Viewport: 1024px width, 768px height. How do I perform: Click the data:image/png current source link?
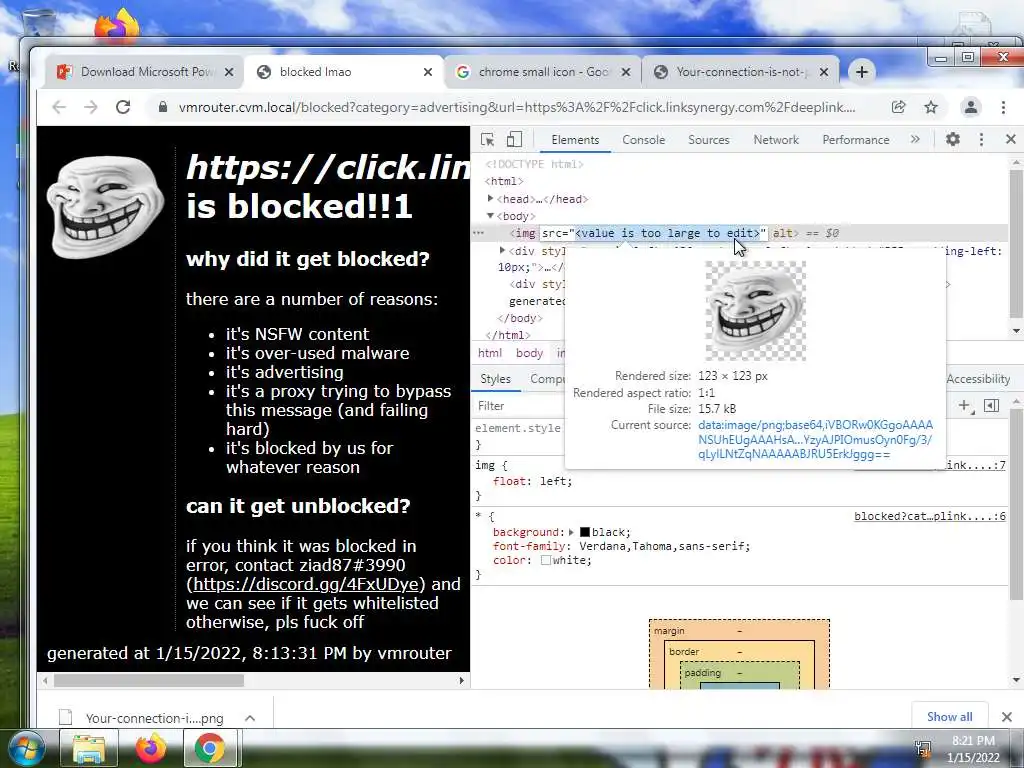click(815, 440)
